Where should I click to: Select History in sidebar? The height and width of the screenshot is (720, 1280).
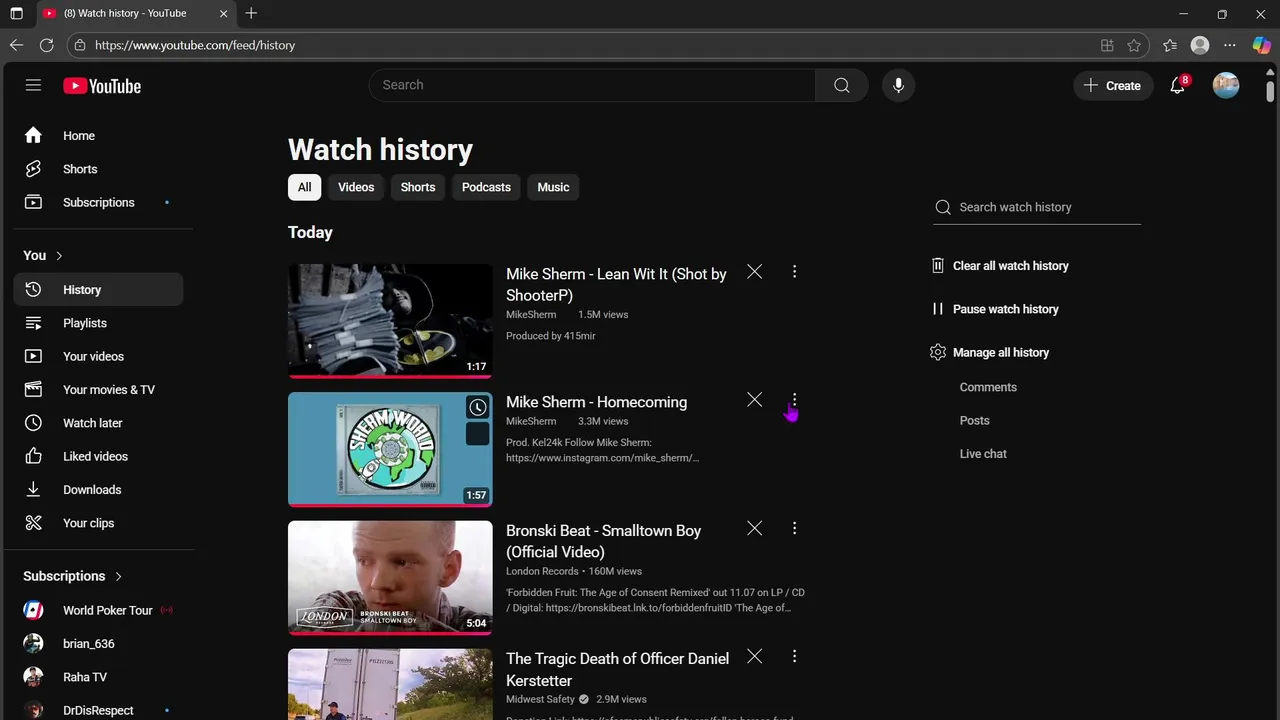click(x=98, y=290)
